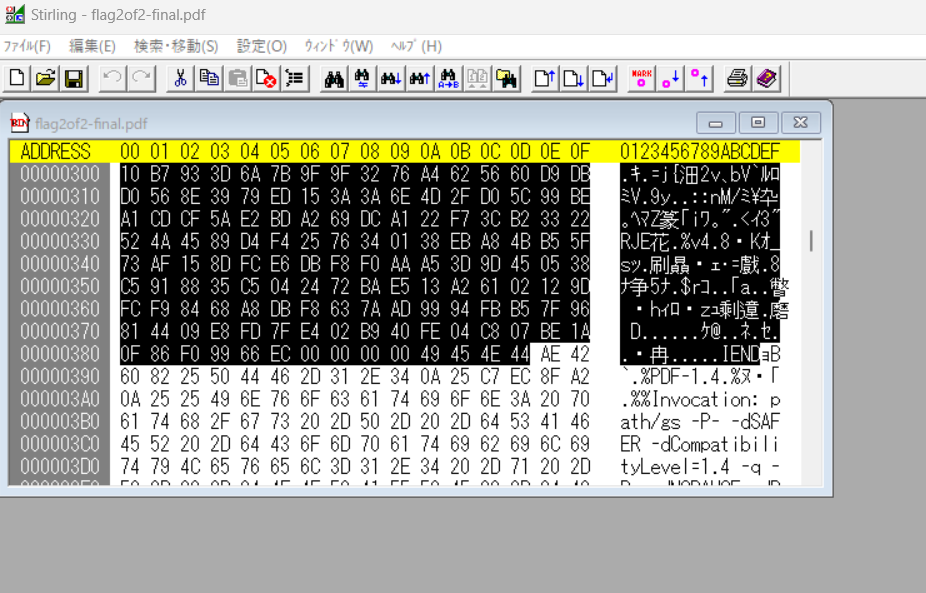
Task: Click first byte 60 in row 00000390
Action: point(130,376)
